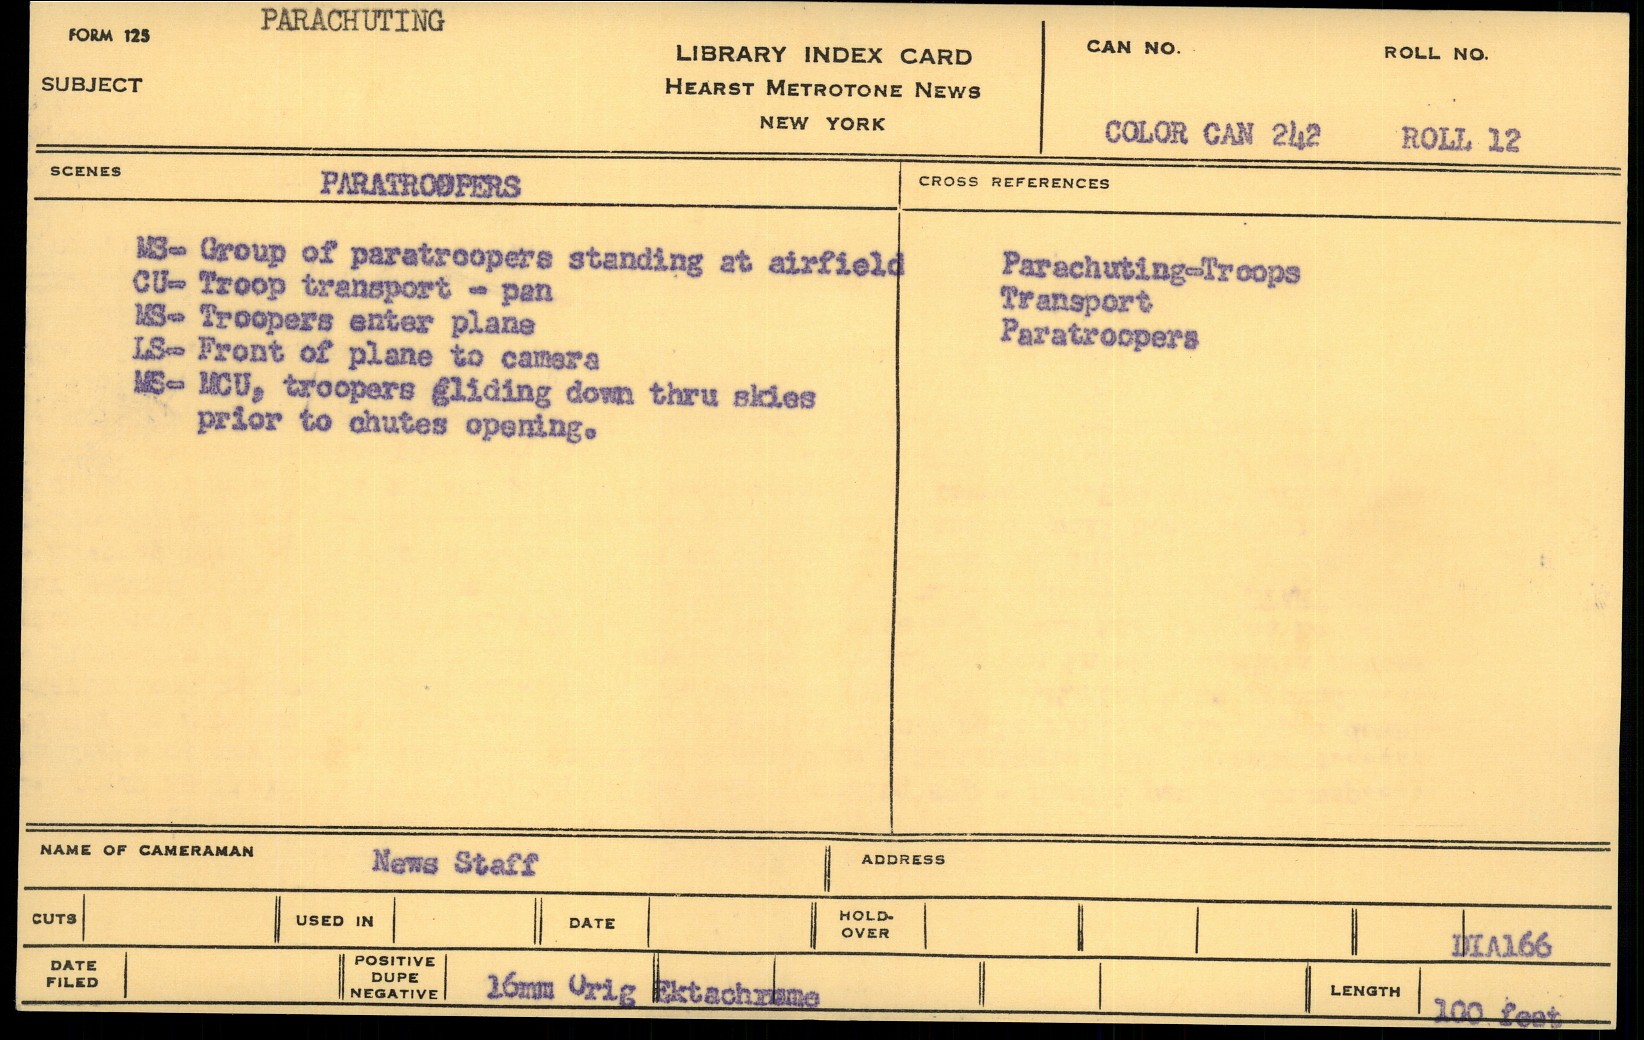Click the '100 feet' length value
This screenshot has height=1040, width=1644.
(1496, 1013)
